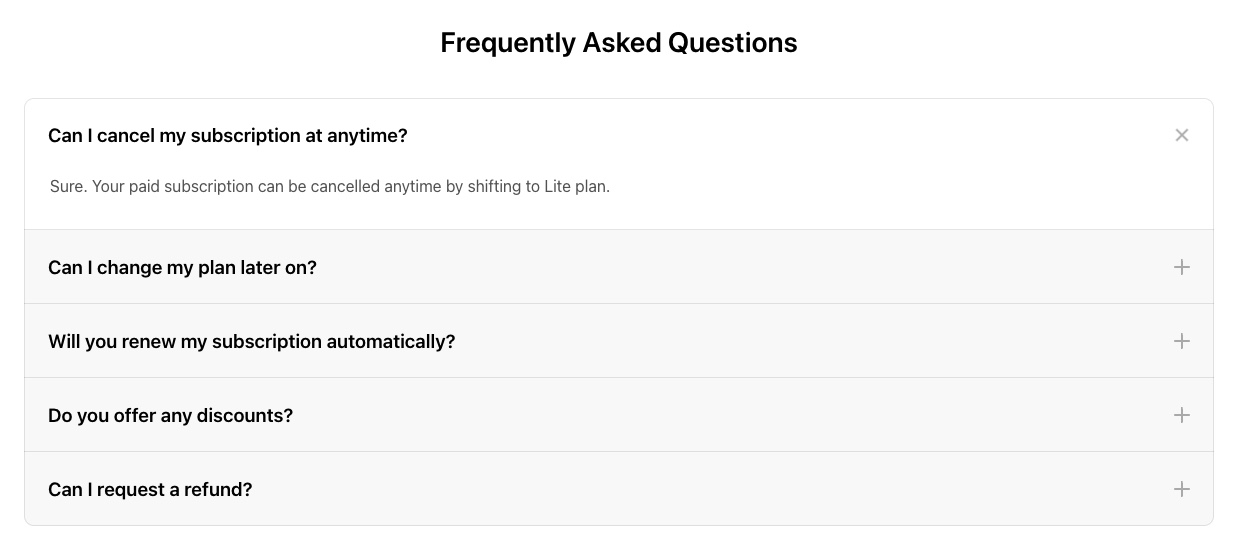
Task: Click the answer text about shifting to the Lite plan
Action: pos(330,187)
